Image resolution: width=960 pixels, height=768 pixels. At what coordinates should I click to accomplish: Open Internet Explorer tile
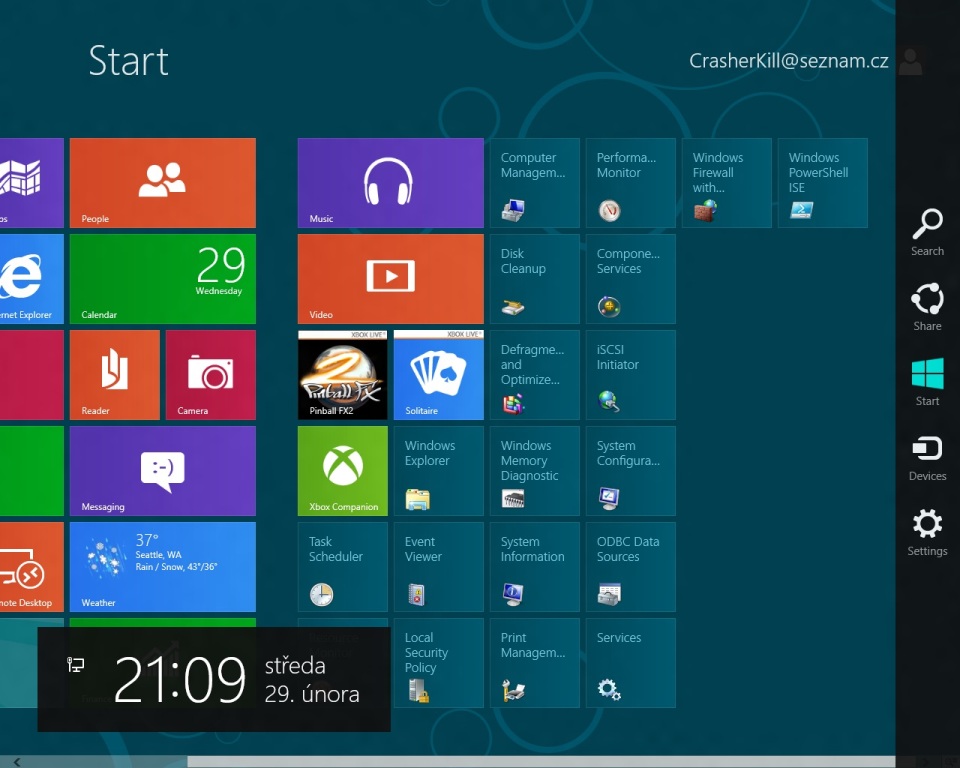(32, 279)
